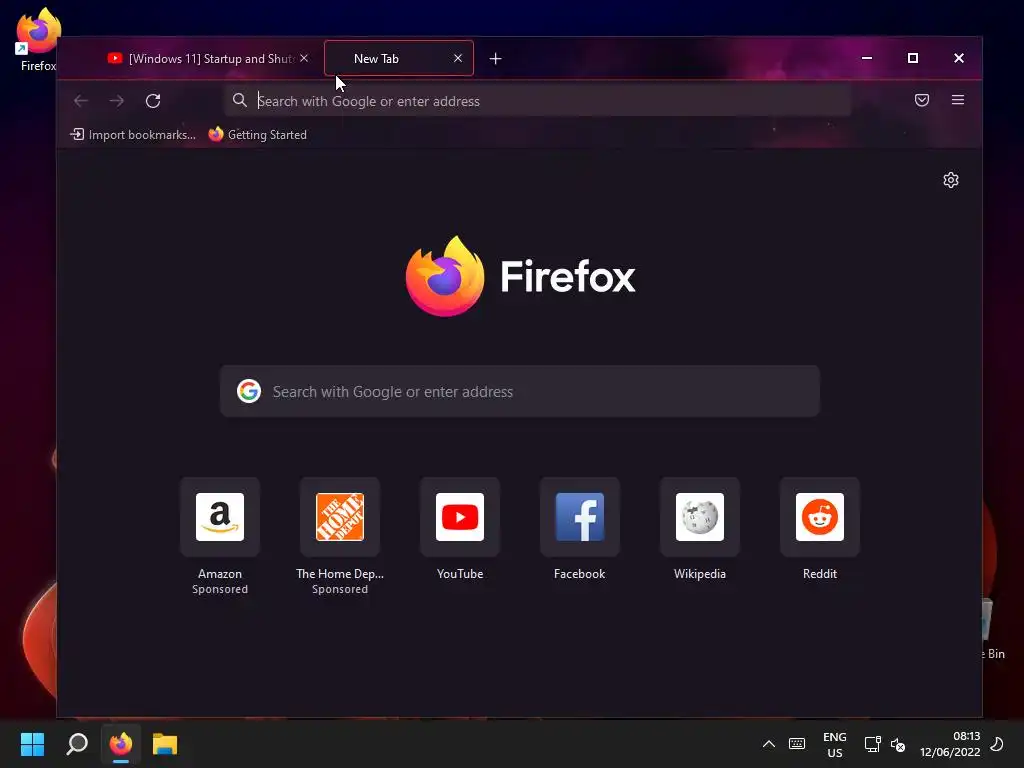This screenshot has height=768, width=1024.
Task: Open Save to Pocket icon
Action: tap(921, 100)
